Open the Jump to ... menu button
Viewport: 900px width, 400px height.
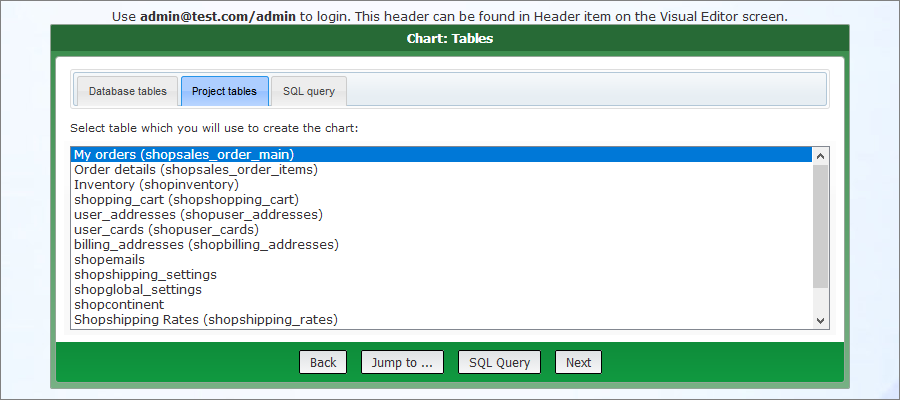(x=402, y=362)
